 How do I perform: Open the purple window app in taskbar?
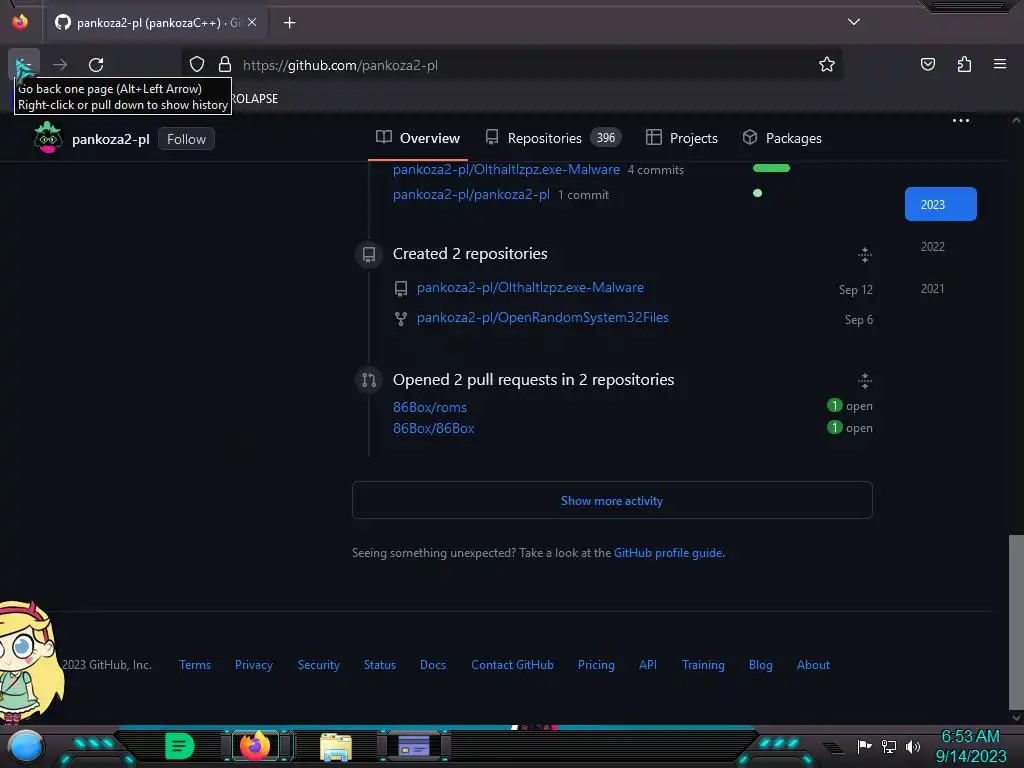(413, 745)
